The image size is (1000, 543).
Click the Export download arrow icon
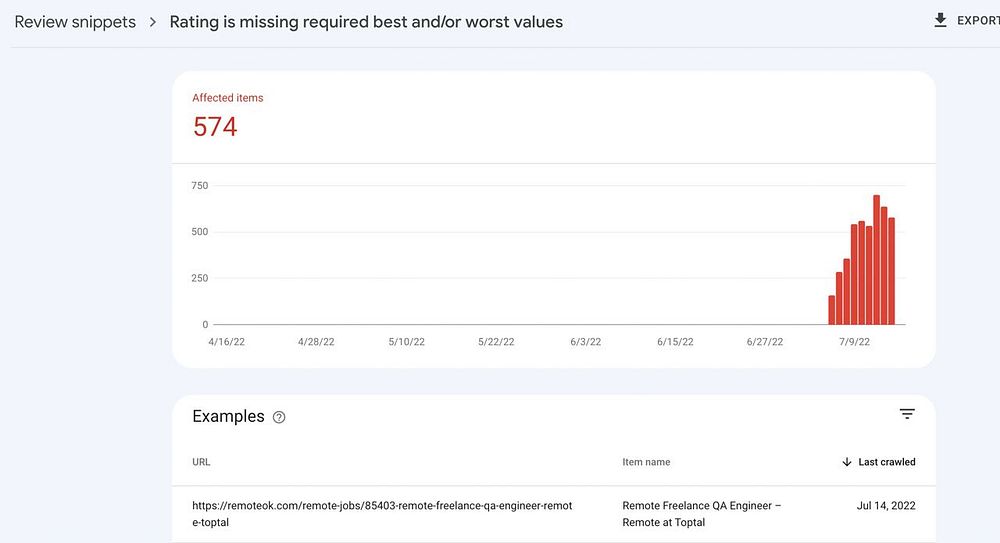(x=940, y=20)
